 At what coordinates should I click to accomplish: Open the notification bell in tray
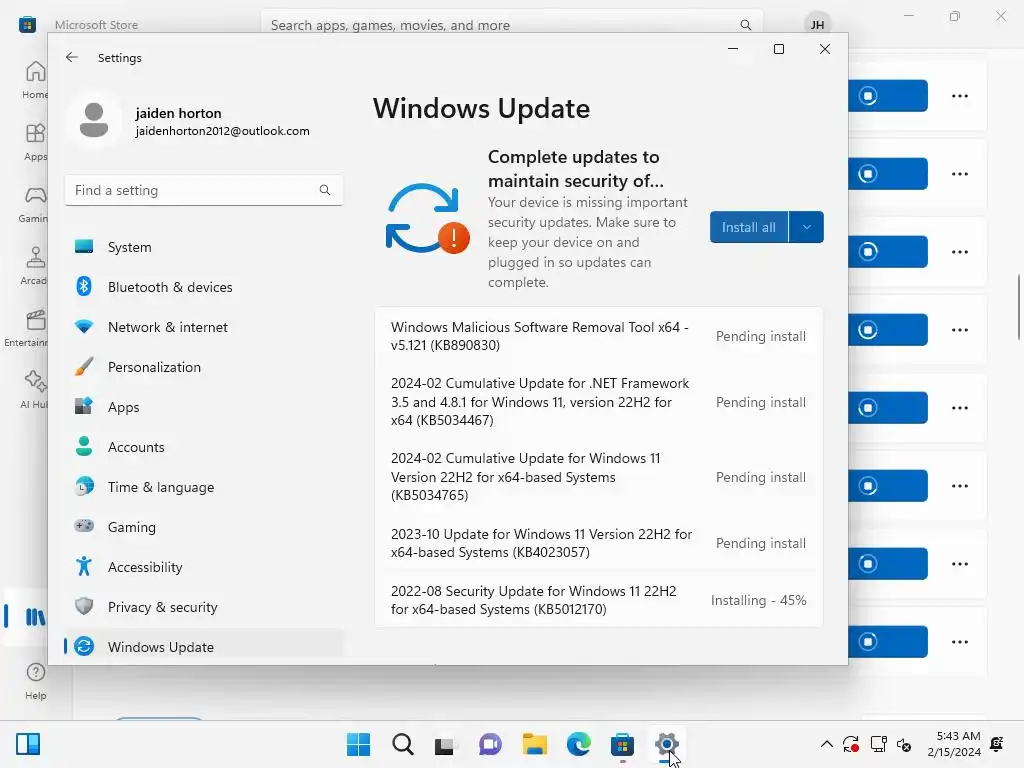[x=997, y=744]
